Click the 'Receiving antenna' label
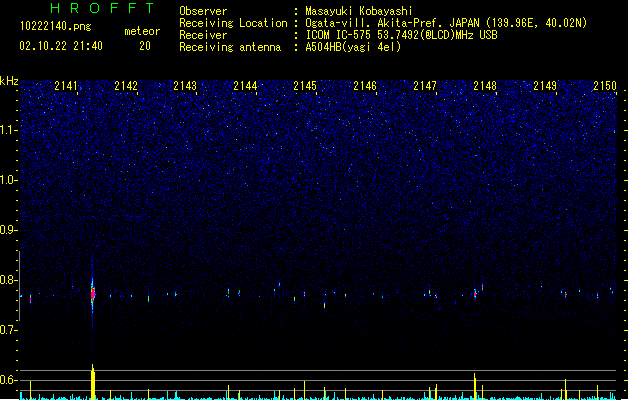Image resolution: width=629 pixels, height=400 pixels. (230, 47)
